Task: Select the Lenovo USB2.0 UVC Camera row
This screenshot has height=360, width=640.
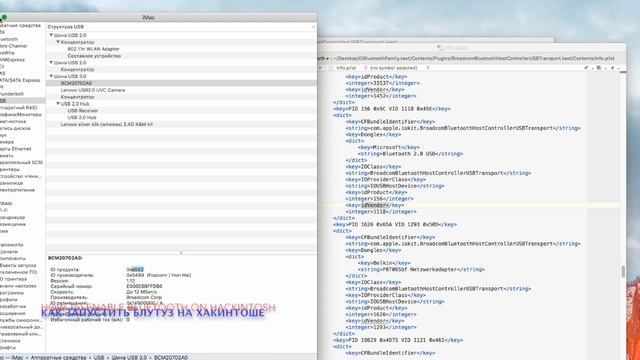Action: coord(181,90)
